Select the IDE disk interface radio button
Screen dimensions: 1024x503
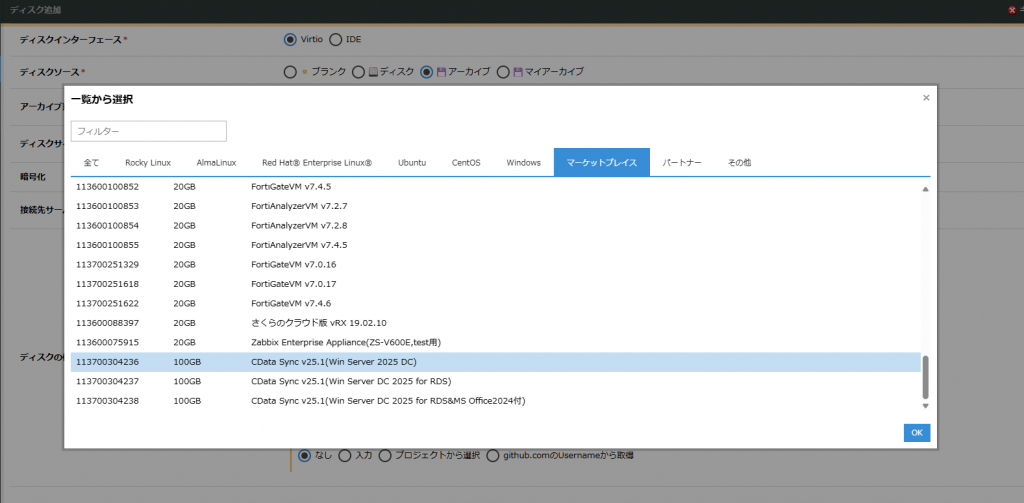tap(335, 40)
